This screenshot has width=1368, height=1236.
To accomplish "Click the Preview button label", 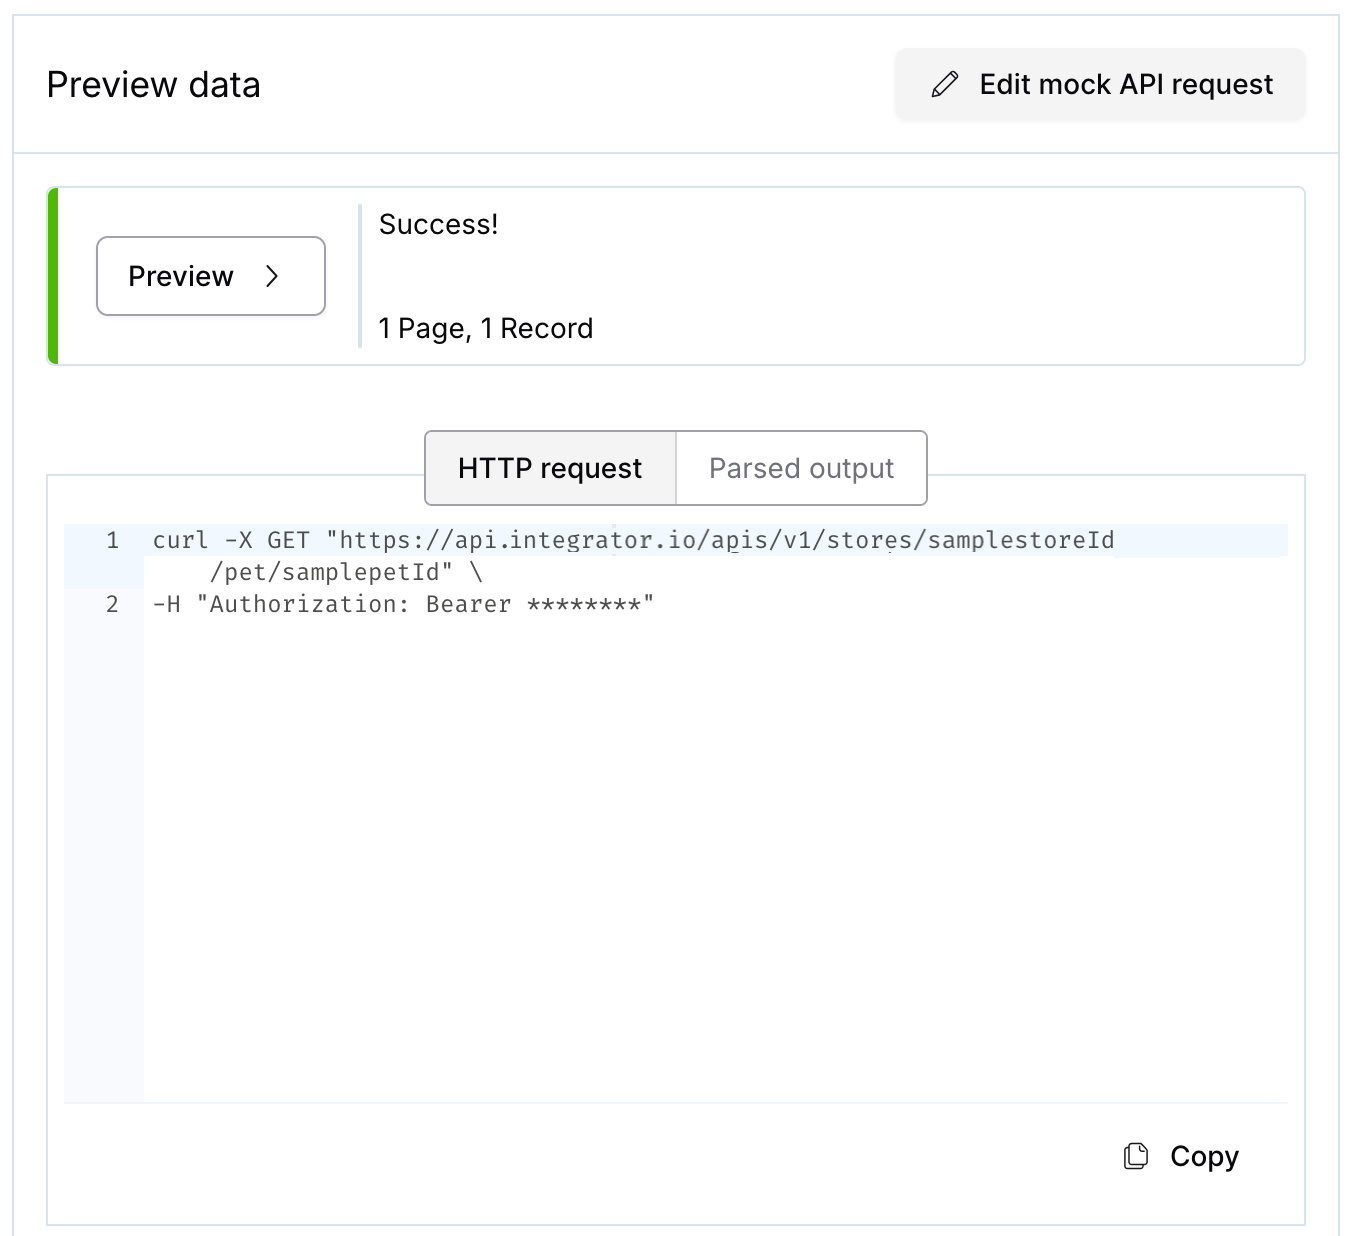I will (181, 276).
